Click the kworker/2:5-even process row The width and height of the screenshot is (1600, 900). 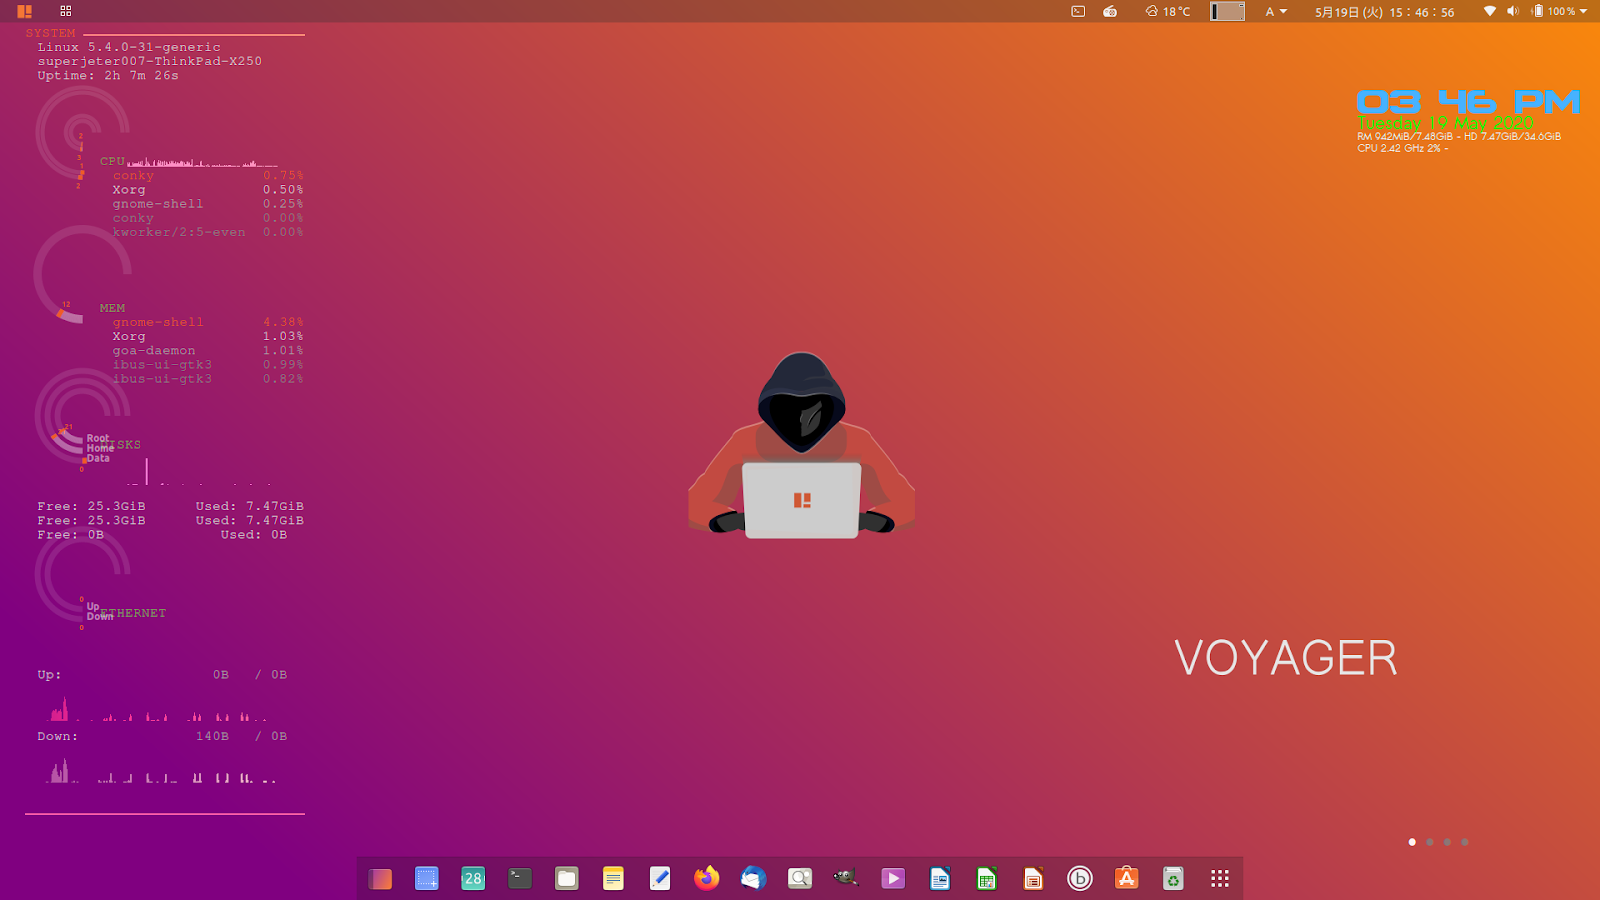coord(208,231)
